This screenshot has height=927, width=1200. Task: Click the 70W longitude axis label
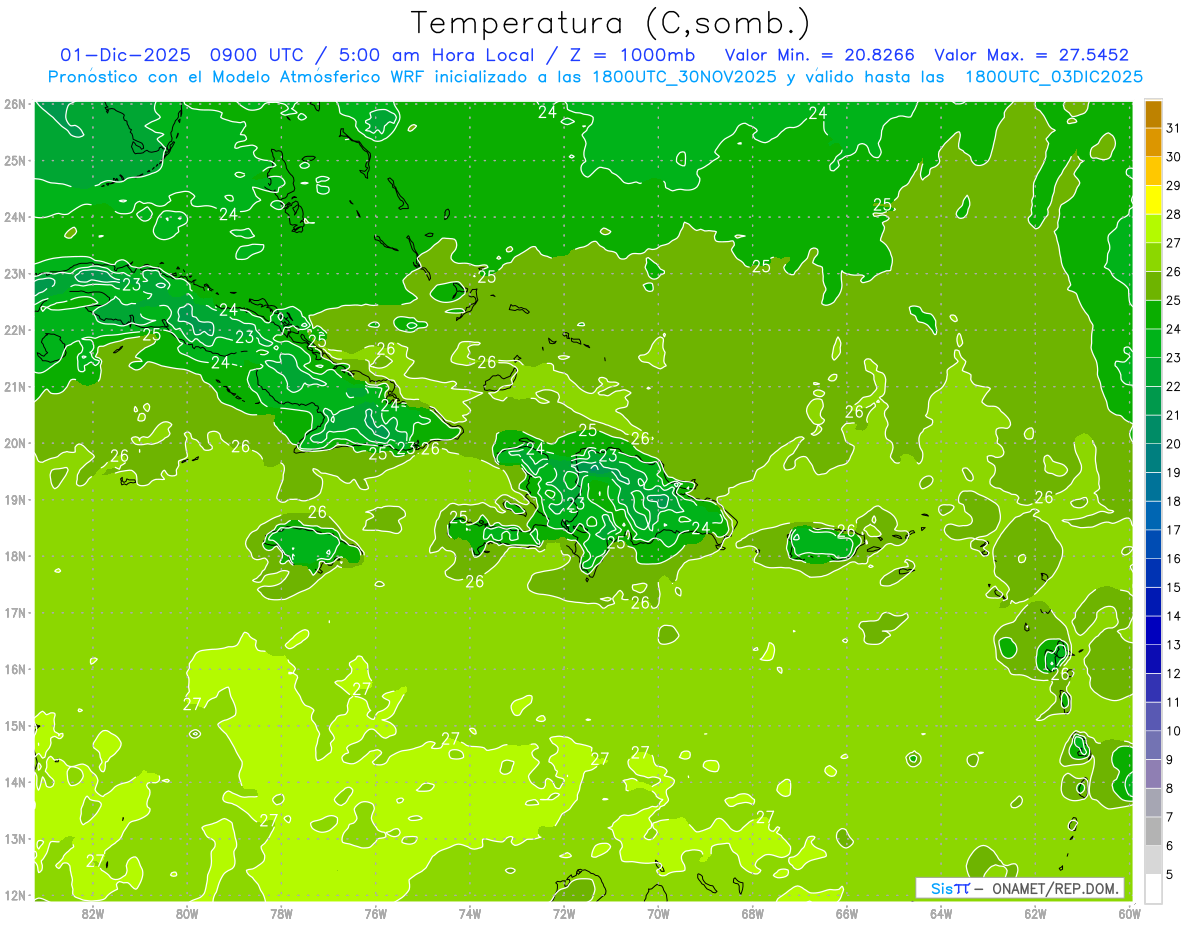click(658, 913)
